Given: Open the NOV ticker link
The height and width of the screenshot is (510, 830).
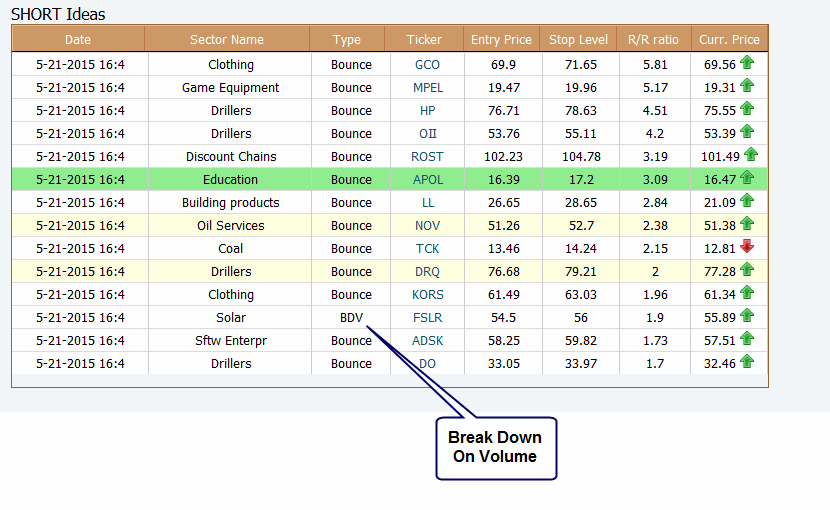Looking at the screenshot, I should click(x=427, y=226).
